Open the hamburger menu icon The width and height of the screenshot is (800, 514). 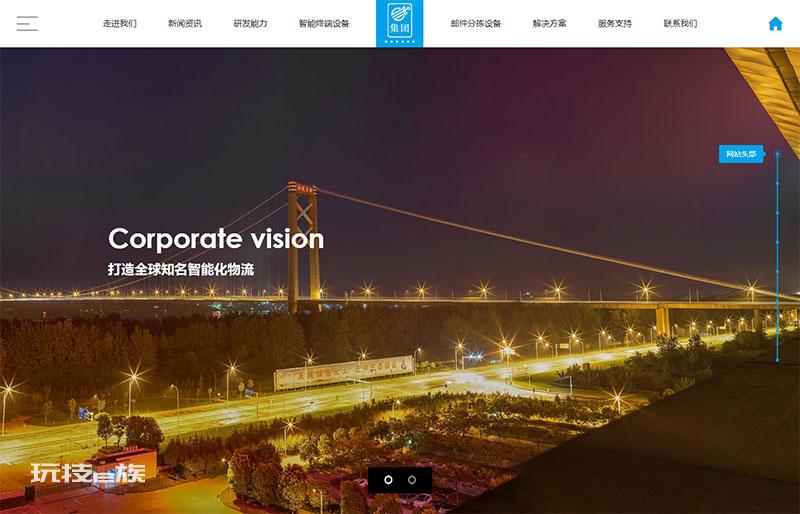(27, 23)
